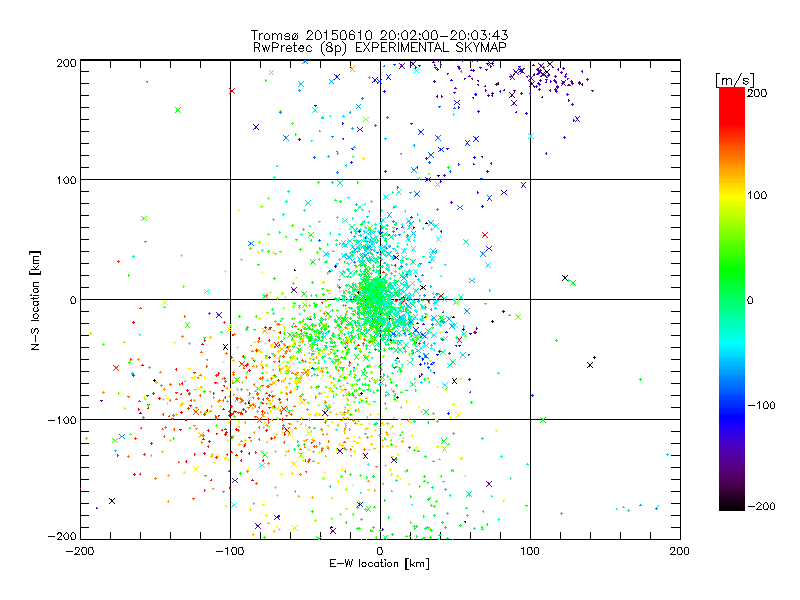Click the x-axis tick label "100"
Screen dimensions: 800x600
coord(530,551)
